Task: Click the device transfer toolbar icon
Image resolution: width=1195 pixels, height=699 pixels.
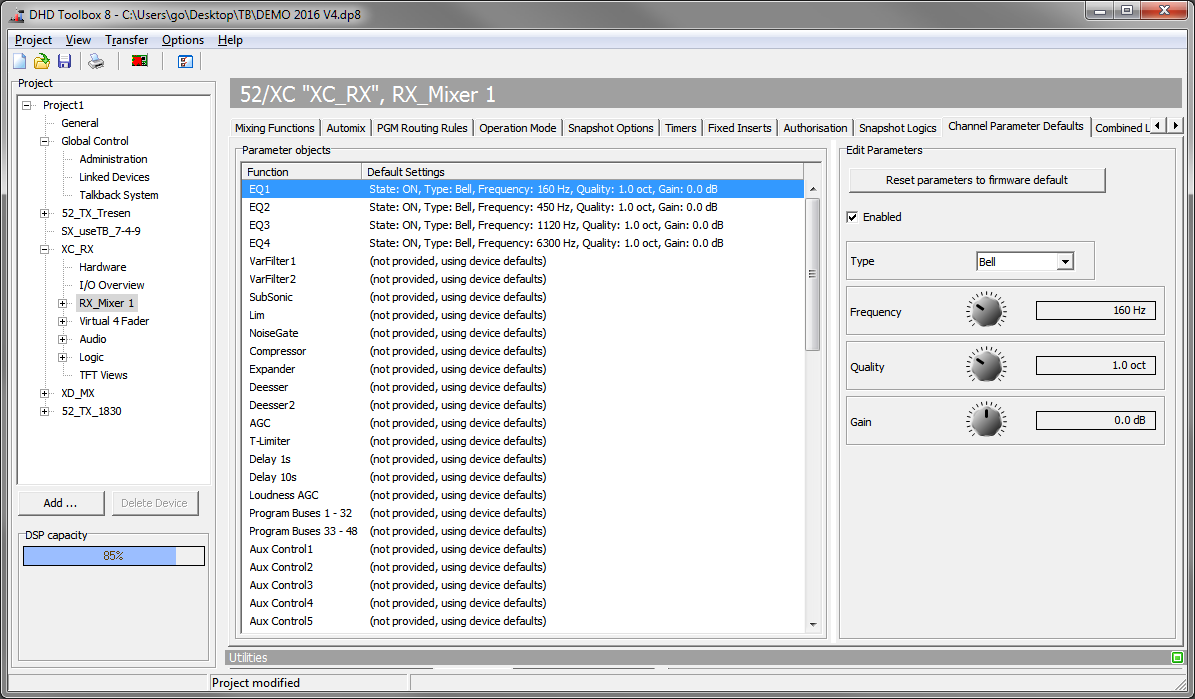Action: pos(139,61)
